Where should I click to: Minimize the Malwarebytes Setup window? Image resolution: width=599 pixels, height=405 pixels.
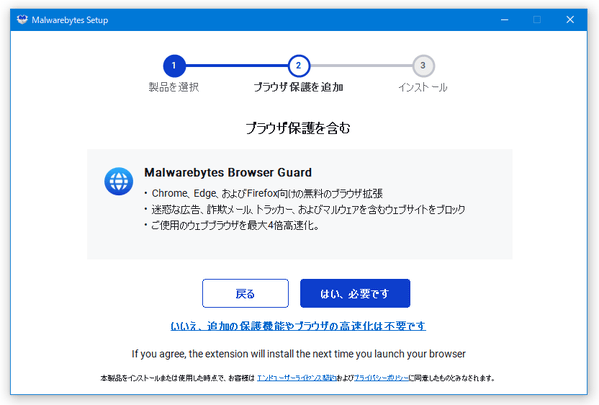pyautogui.click(x=505, y=19)
